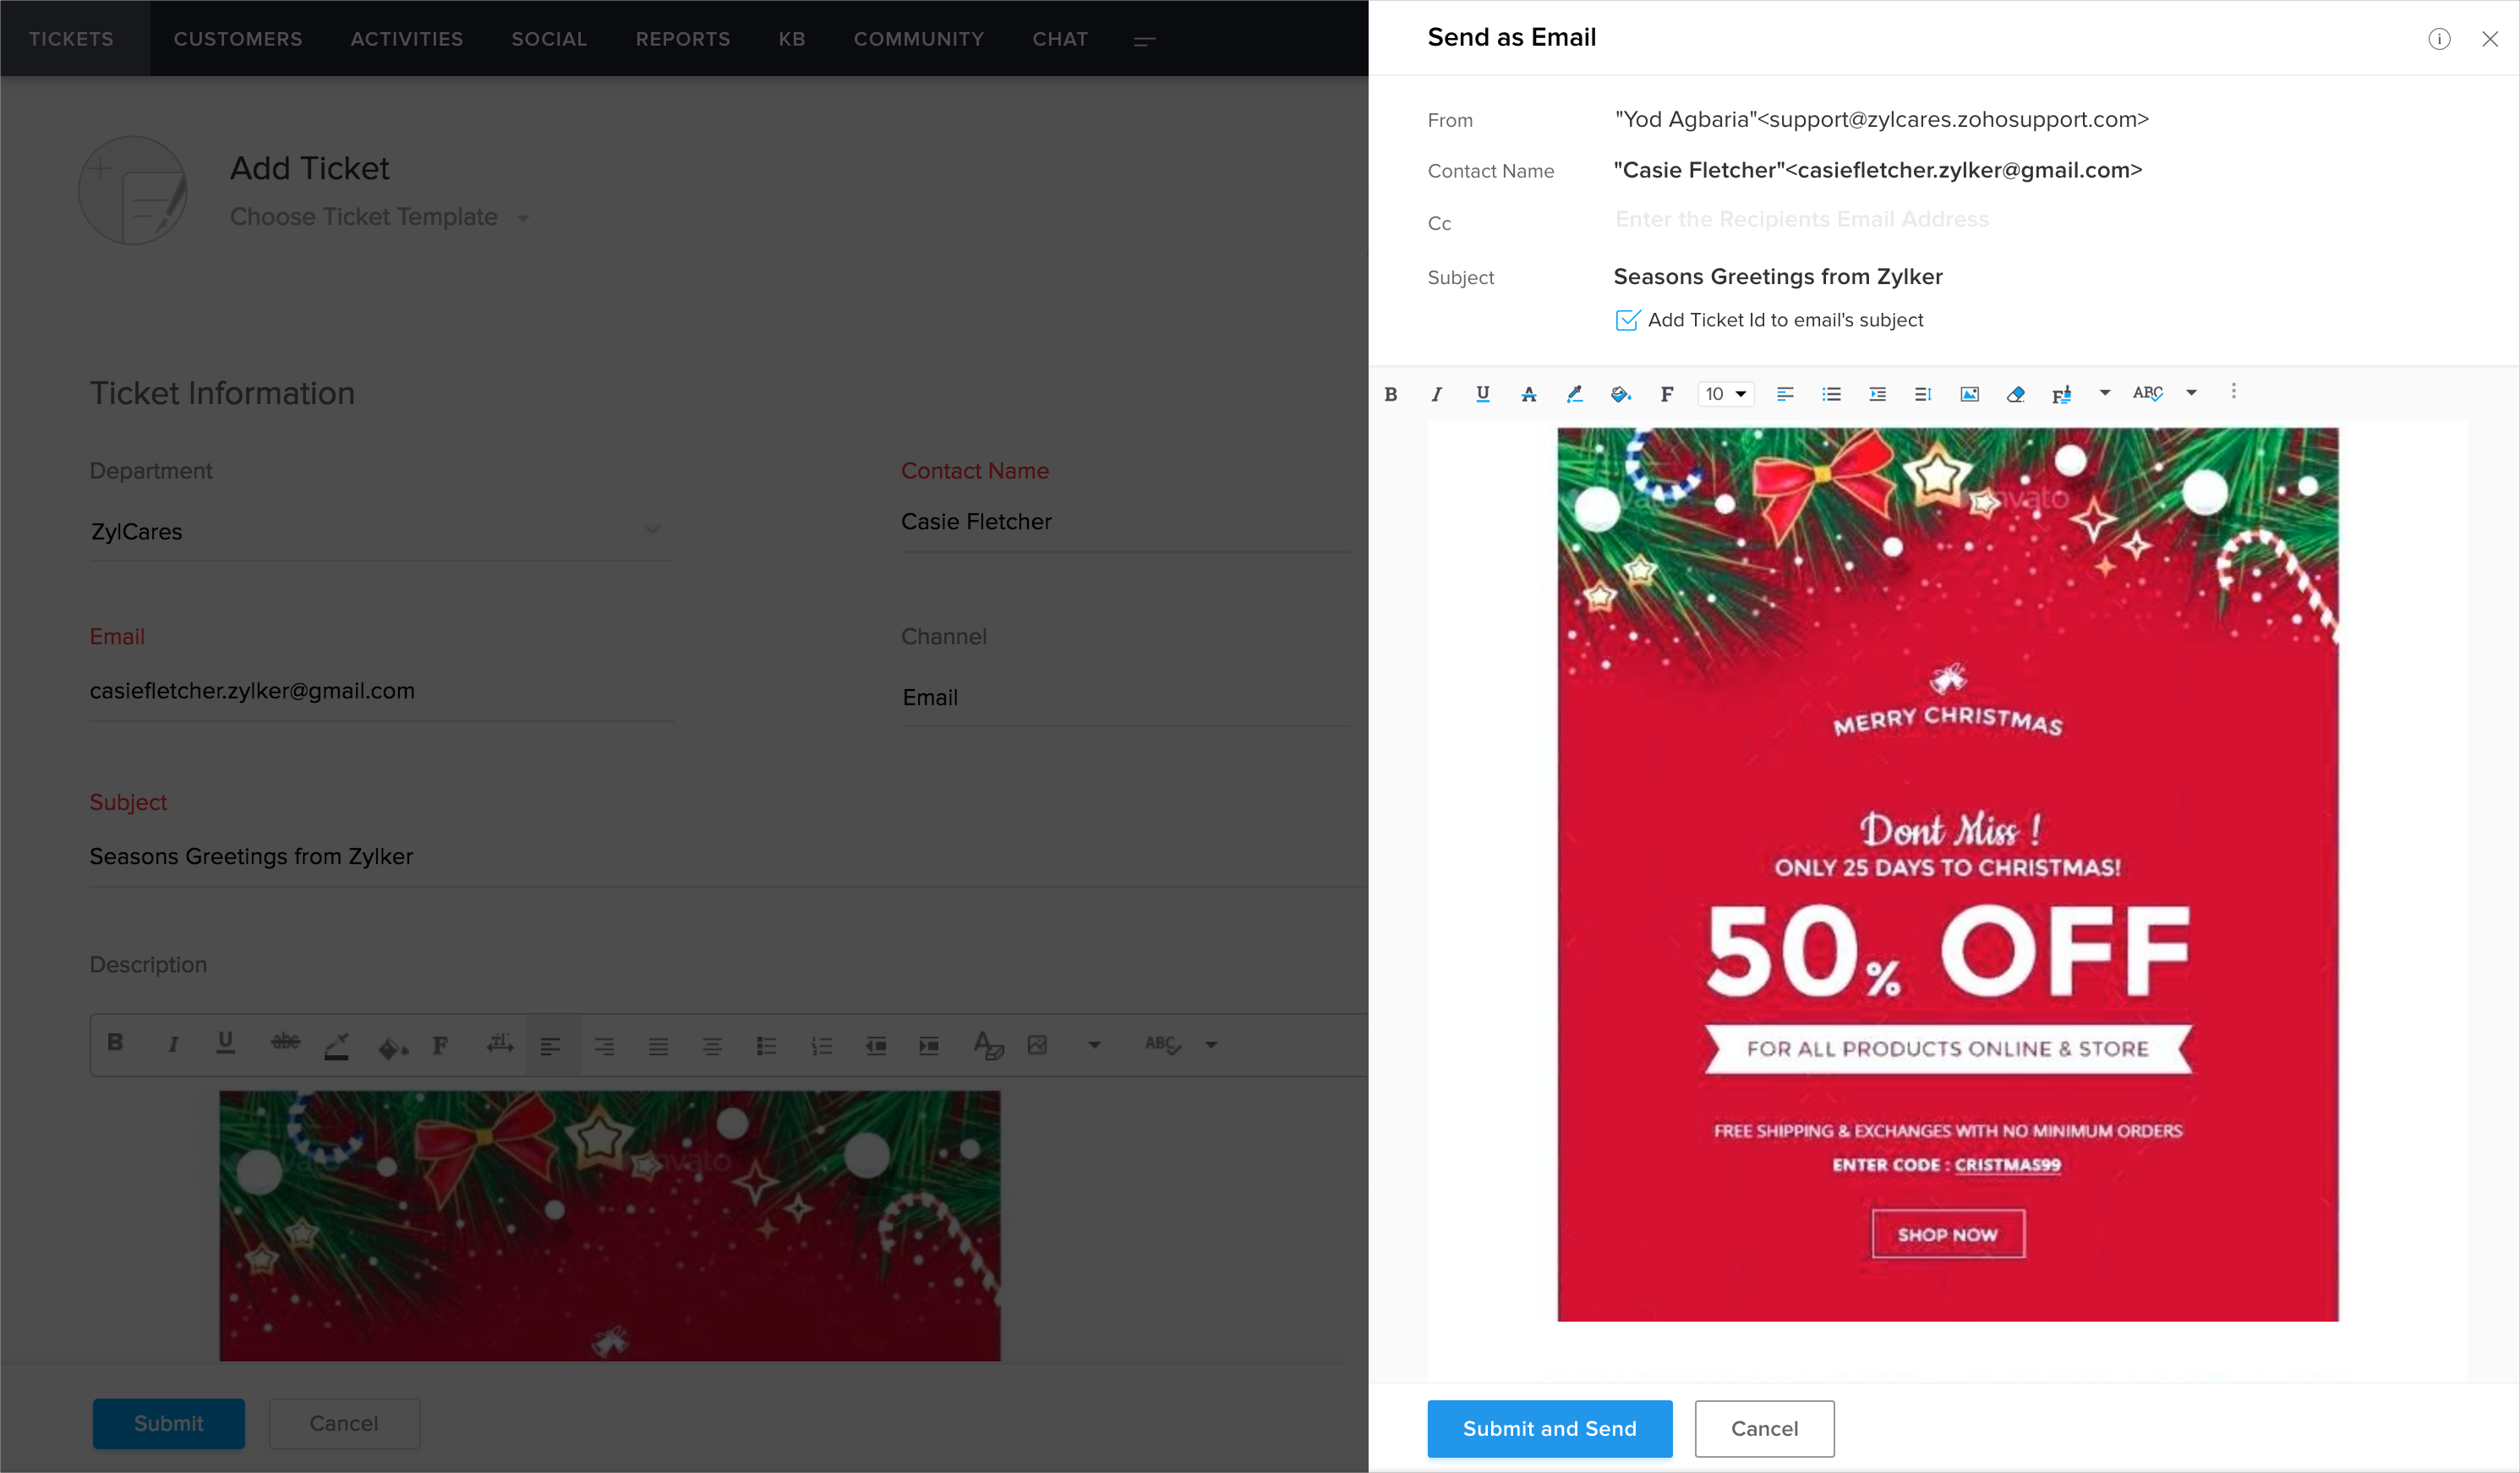This screenshot has height=1473, width=2520.
Task: Uncheck Add Ticket Id to email's subject
Action: [1627, 320]
